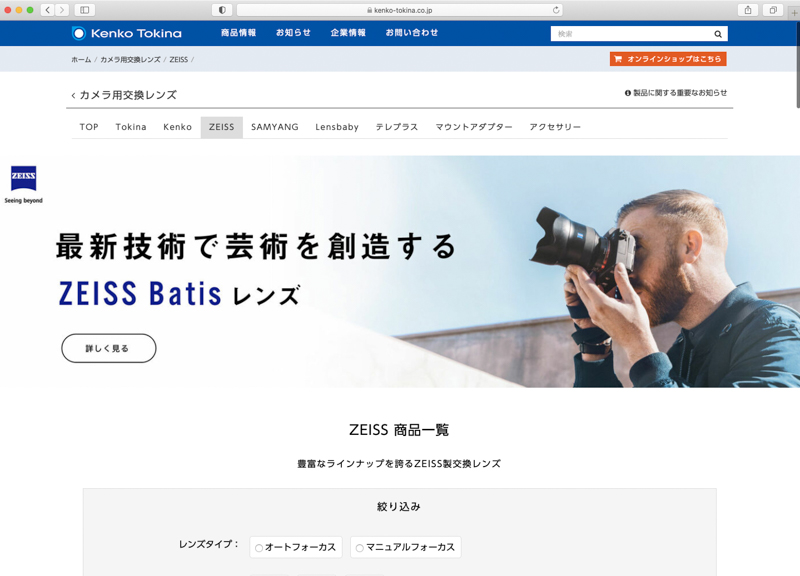
Task: Go back to カメラ用交換レンズ heading link
Action: 124,95
